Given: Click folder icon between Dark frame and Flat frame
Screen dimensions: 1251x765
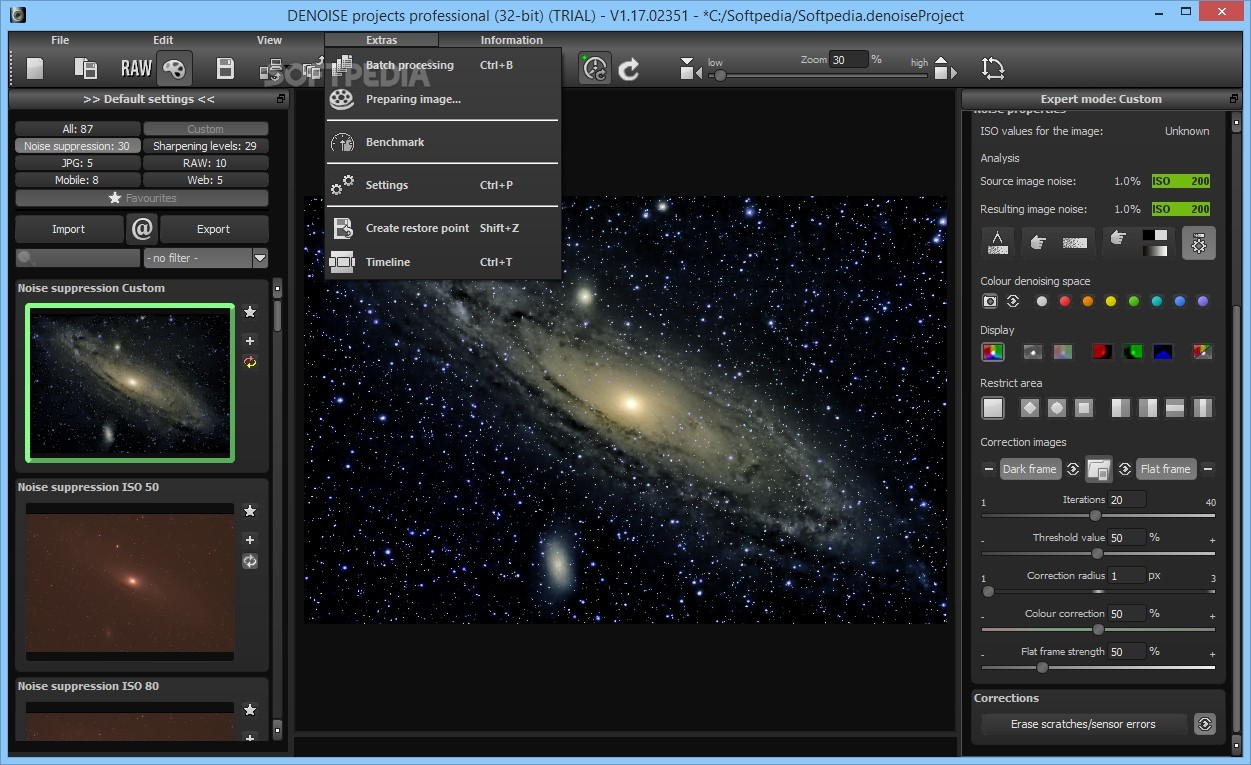Looking at the screenshot, I should (x=1098, y=469).
